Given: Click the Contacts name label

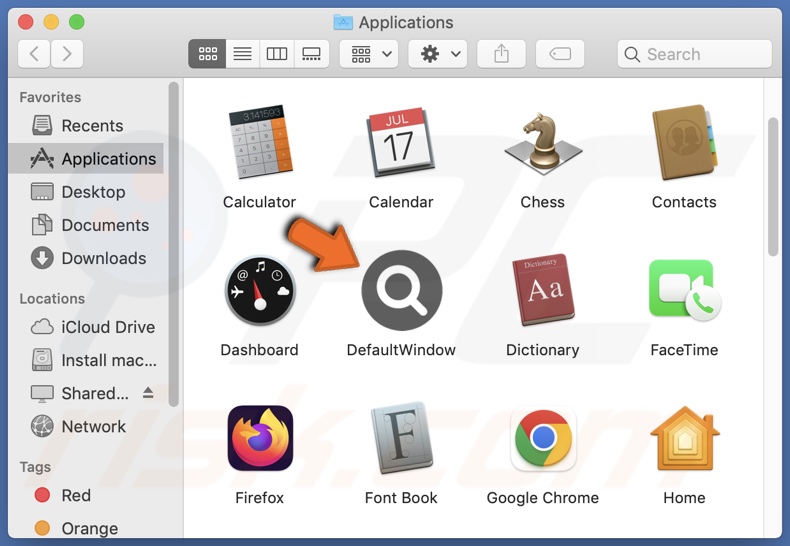Looking at the screenshot, I should (x=684, y=202).
